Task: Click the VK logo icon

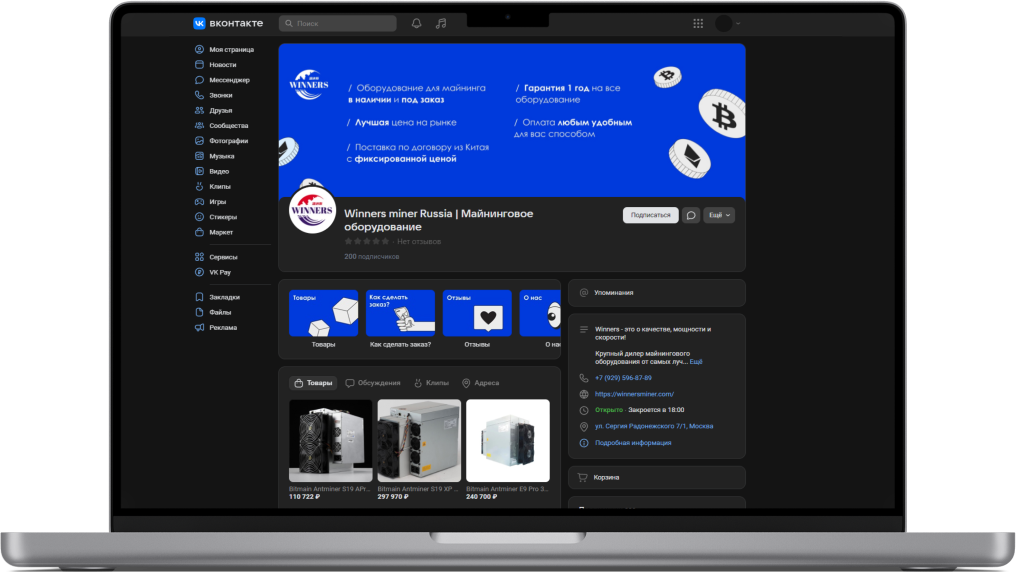Action: (x=199, y=23)
